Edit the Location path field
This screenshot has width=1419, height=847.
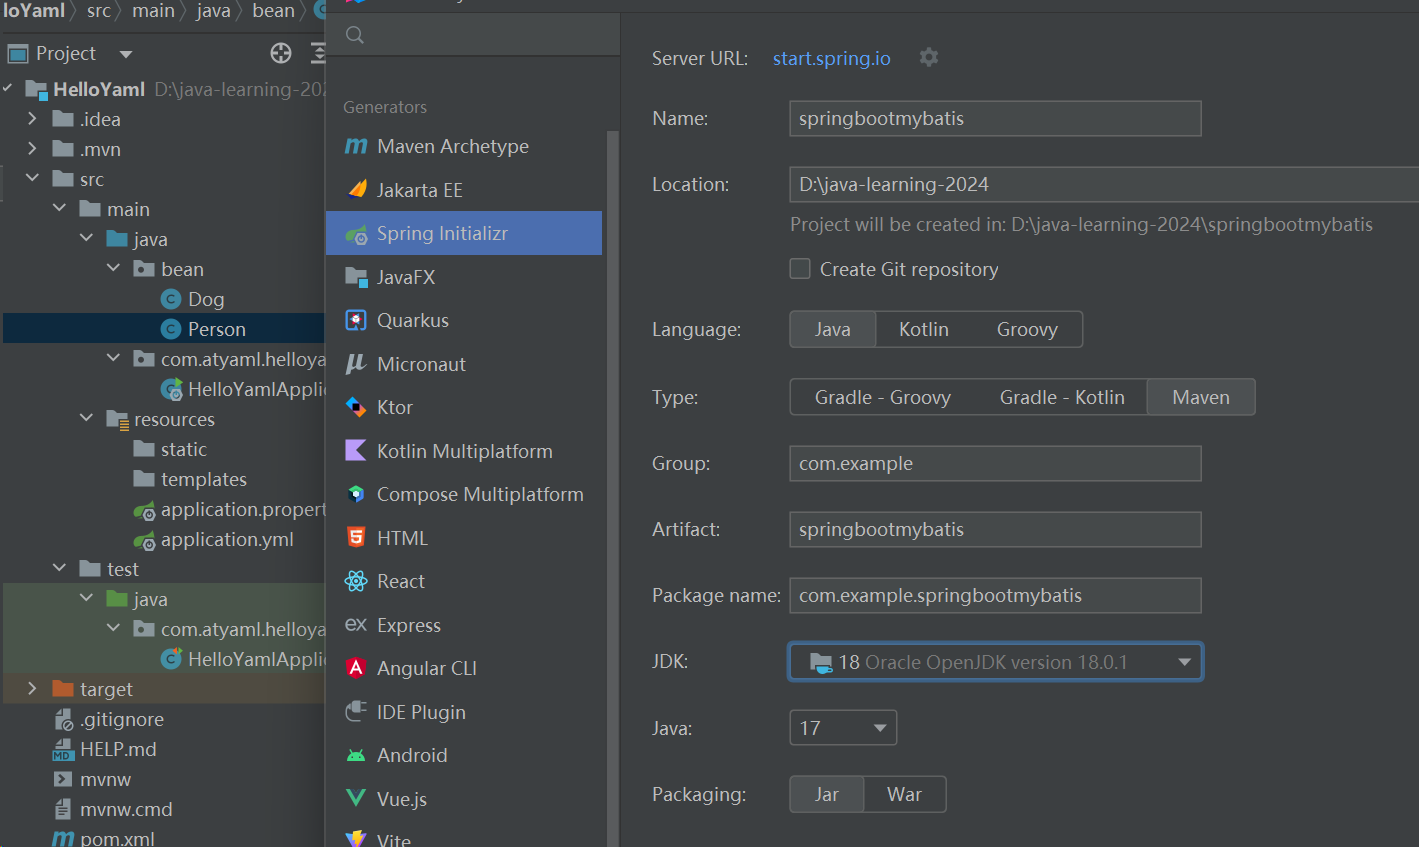[x=1104, y=184]
